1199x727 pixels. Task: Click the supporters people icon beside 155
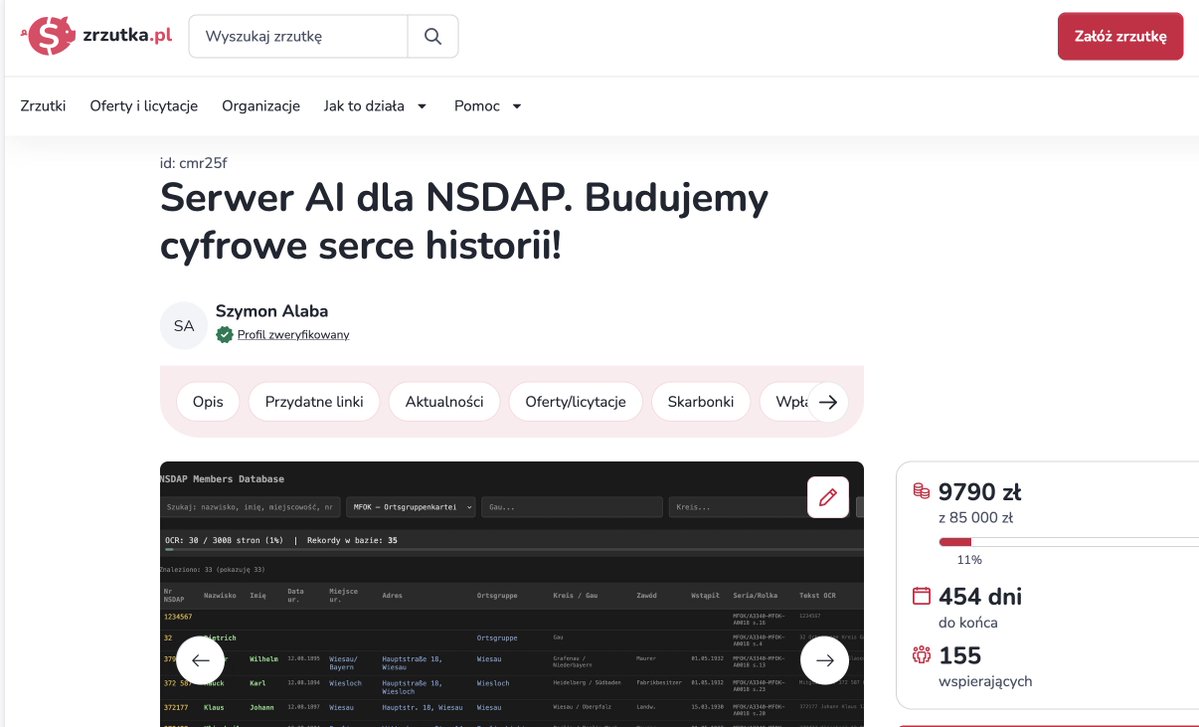click(x=921, y=654)
